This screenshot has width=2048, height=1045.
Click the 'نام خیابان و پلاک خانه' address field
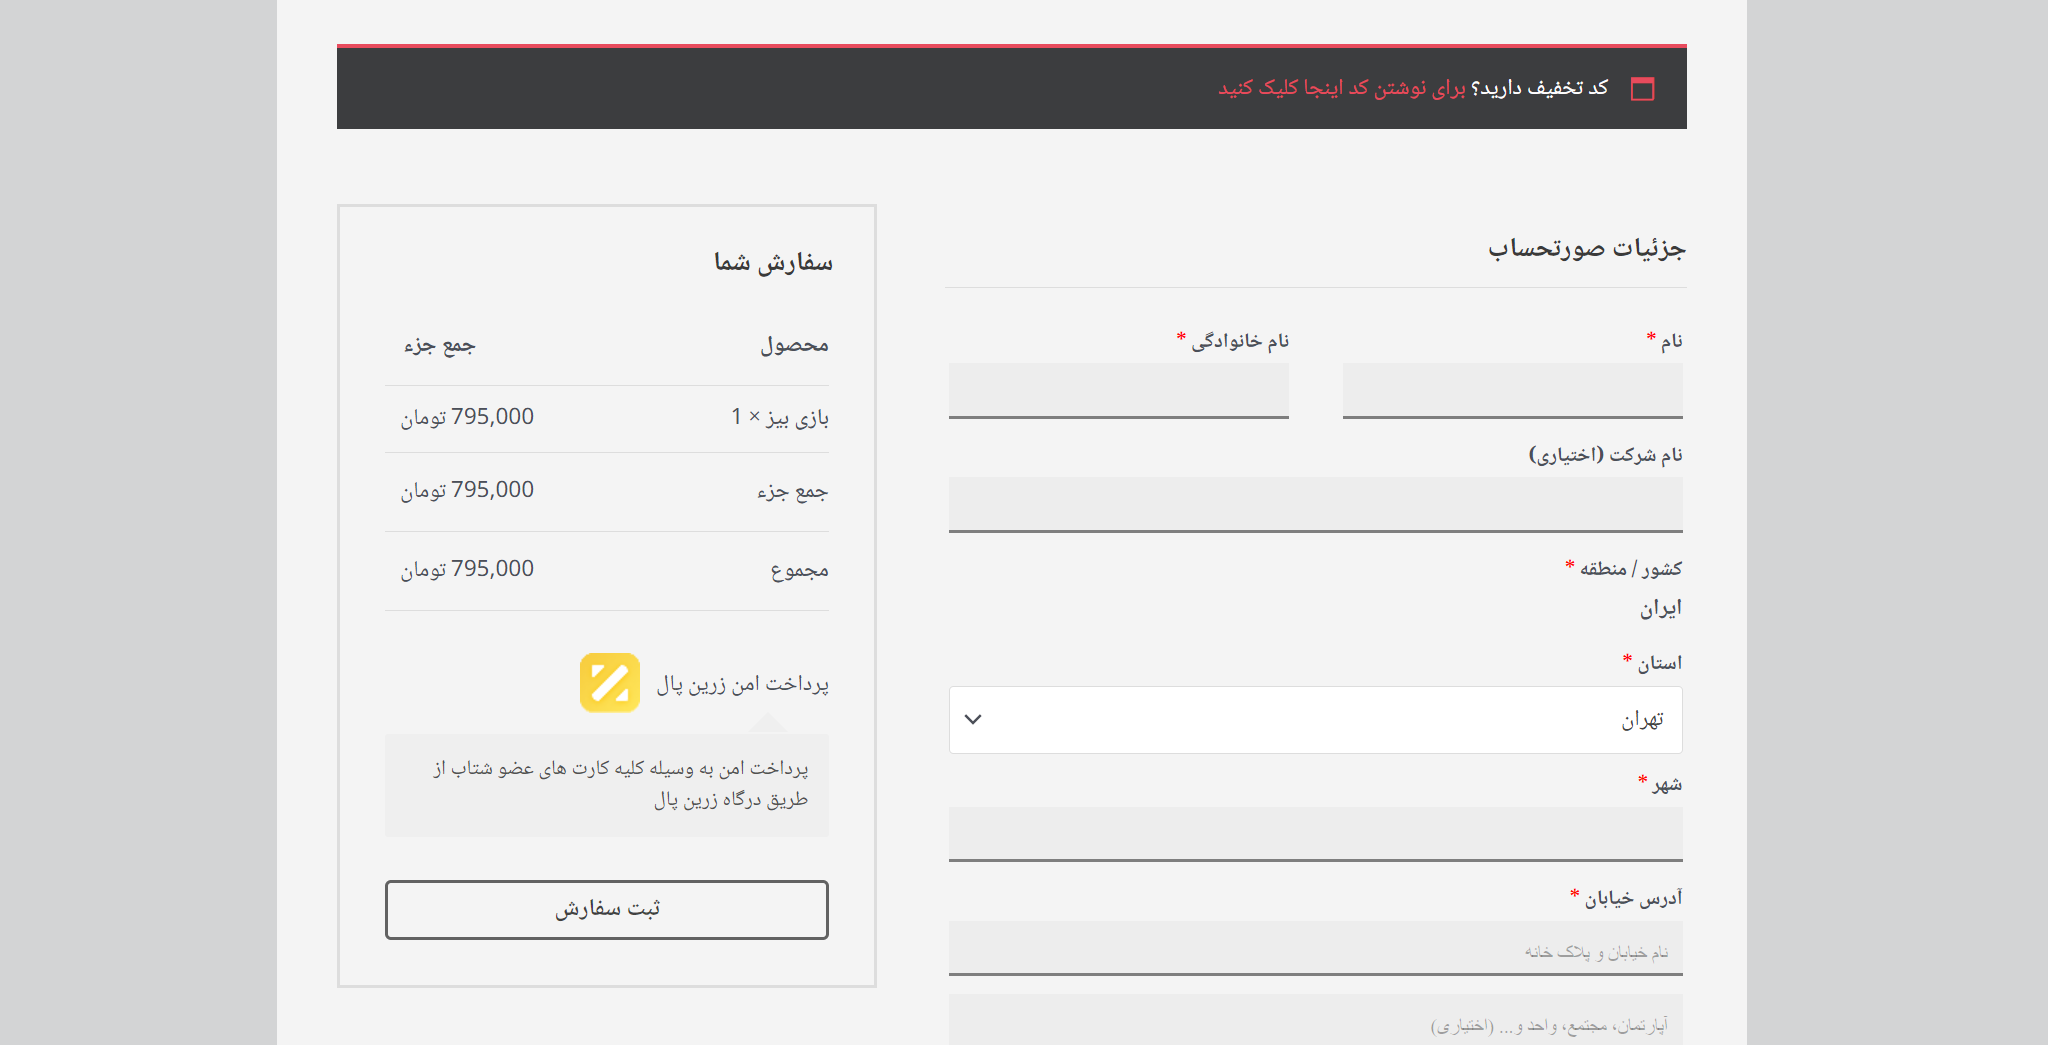1314,948
